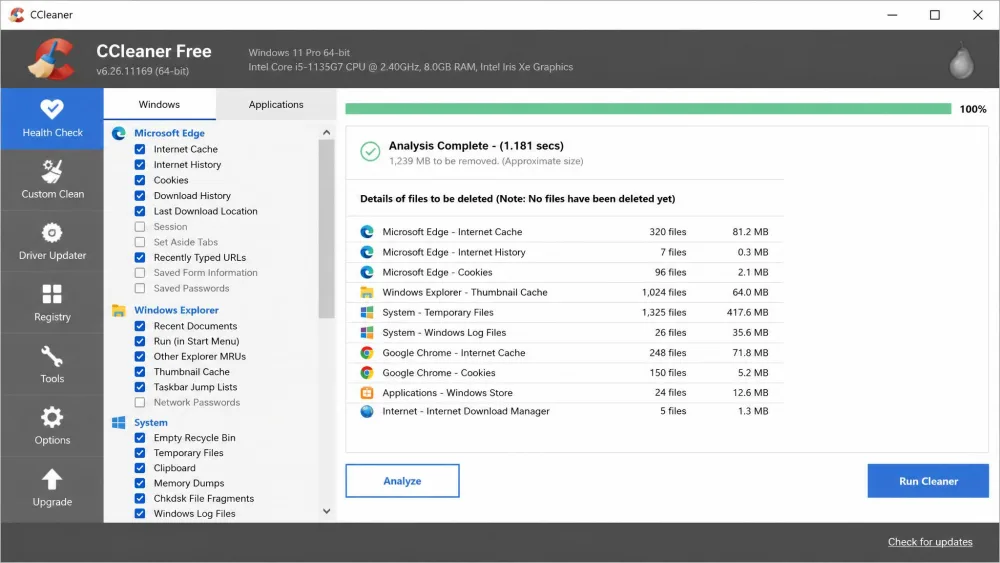The height and width of the screenshot is (563, 1000).
Task: Click the pear icon in header
Action: (961, 61)
